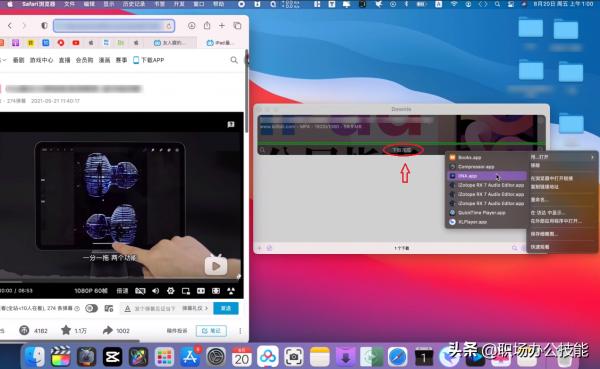Open danmaku settings icon

click(109, 308)
